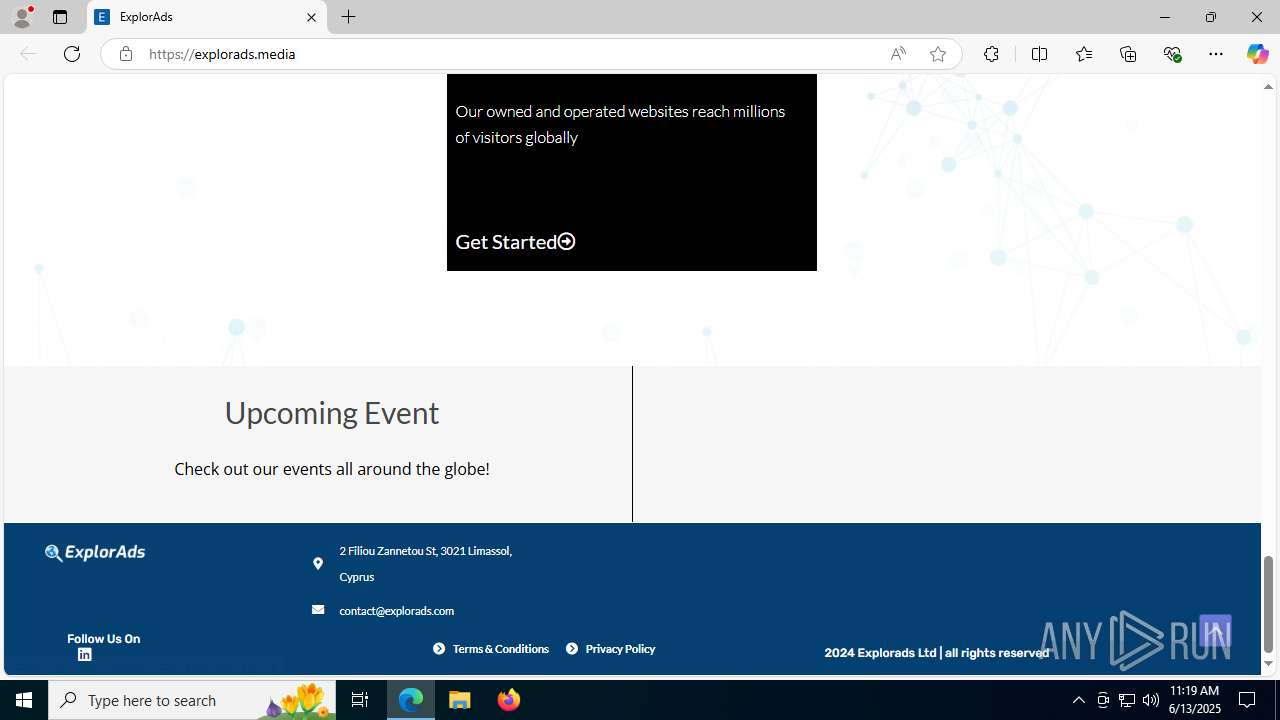The width and height of the screenshot is (1280, 720).
Task: Activate Read aloud icon
Action: (x=898, y=54)
